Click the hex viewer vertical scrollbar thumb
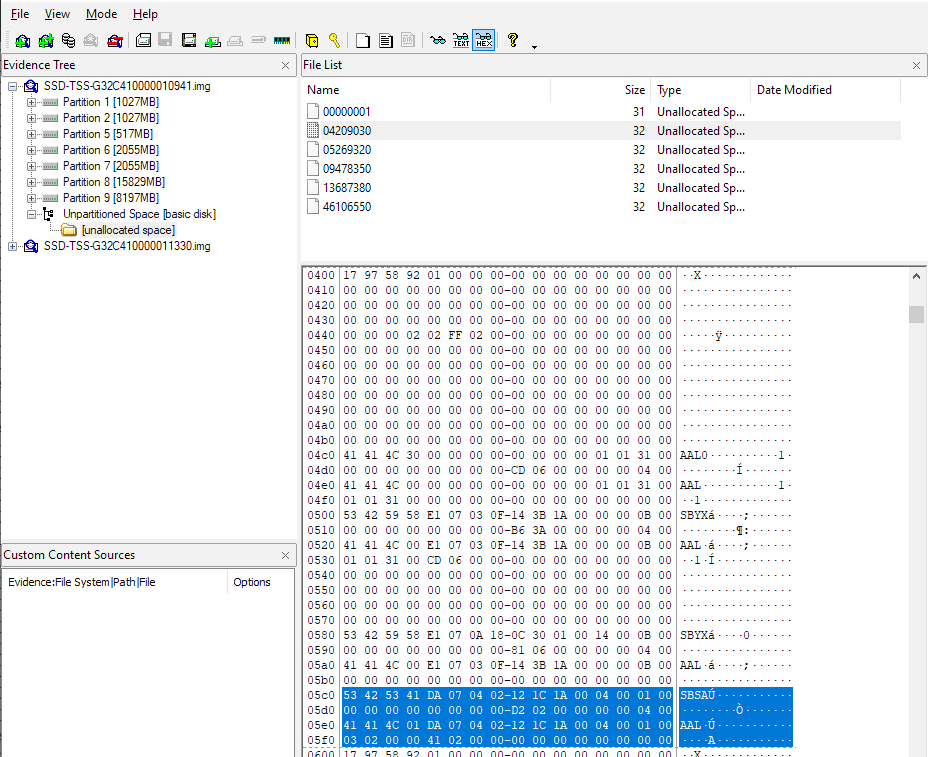This screenshot has height=757, width=928. (916, 315)
